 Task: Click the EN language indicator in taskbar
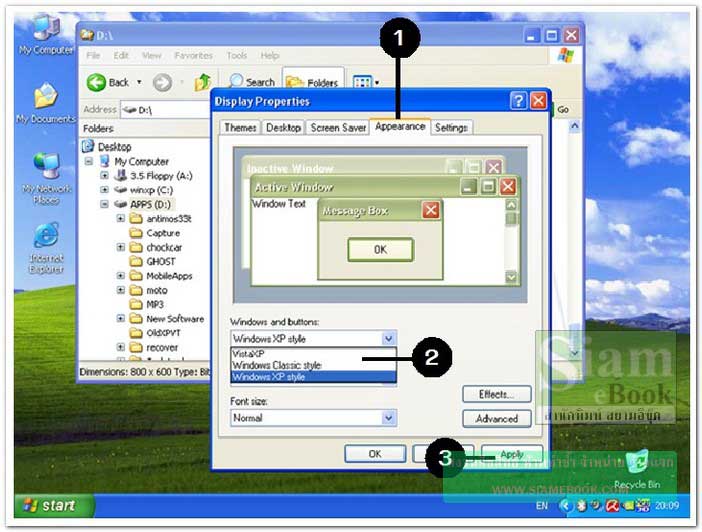tap(542, 506)
